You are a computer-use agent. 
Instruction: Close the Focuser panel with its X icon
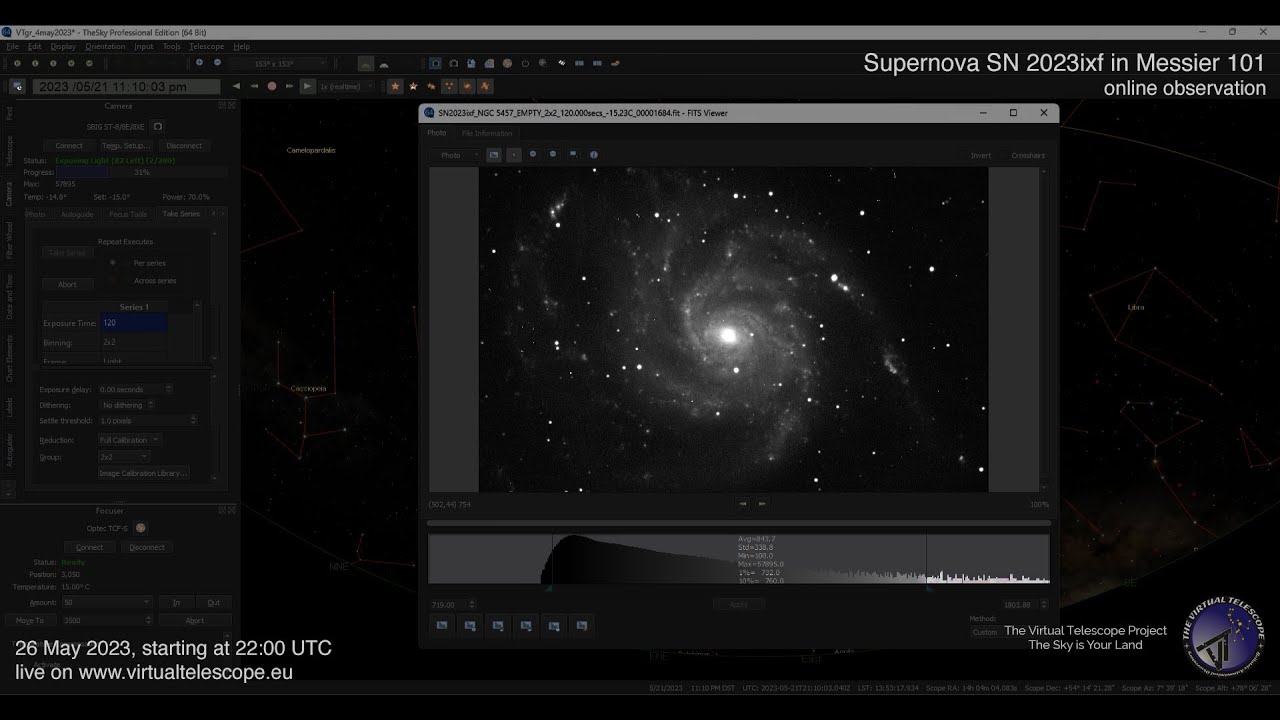[232, 510]
